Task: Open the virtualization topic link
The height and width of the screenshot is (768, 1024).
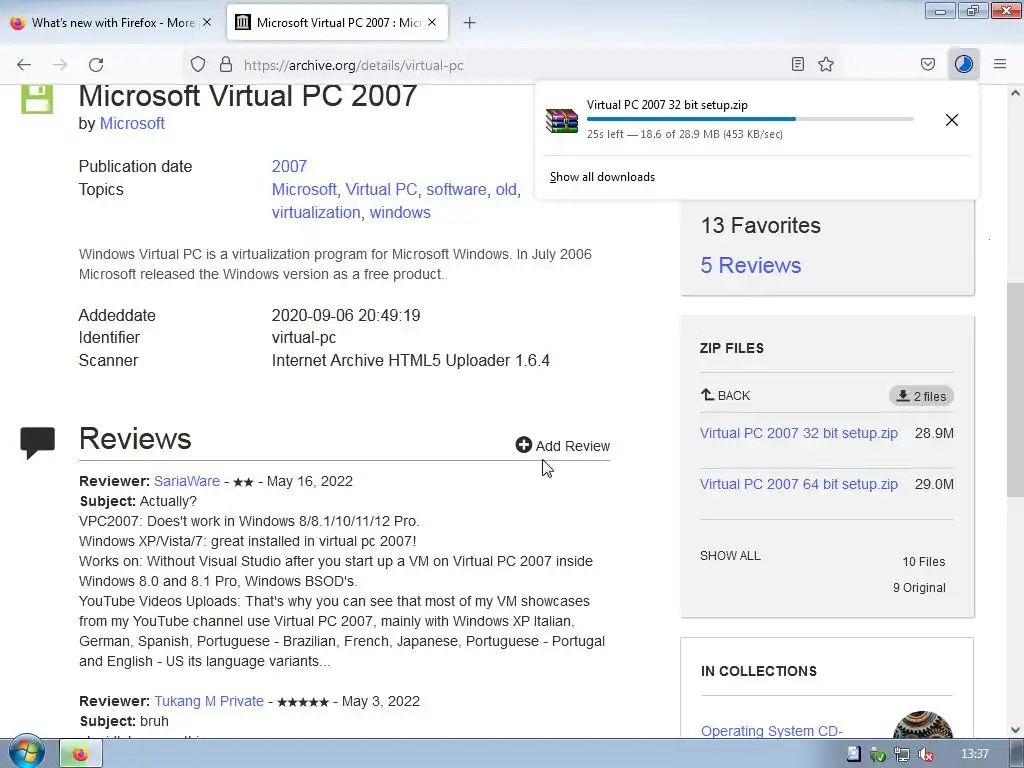Action: tap(316, 212)
